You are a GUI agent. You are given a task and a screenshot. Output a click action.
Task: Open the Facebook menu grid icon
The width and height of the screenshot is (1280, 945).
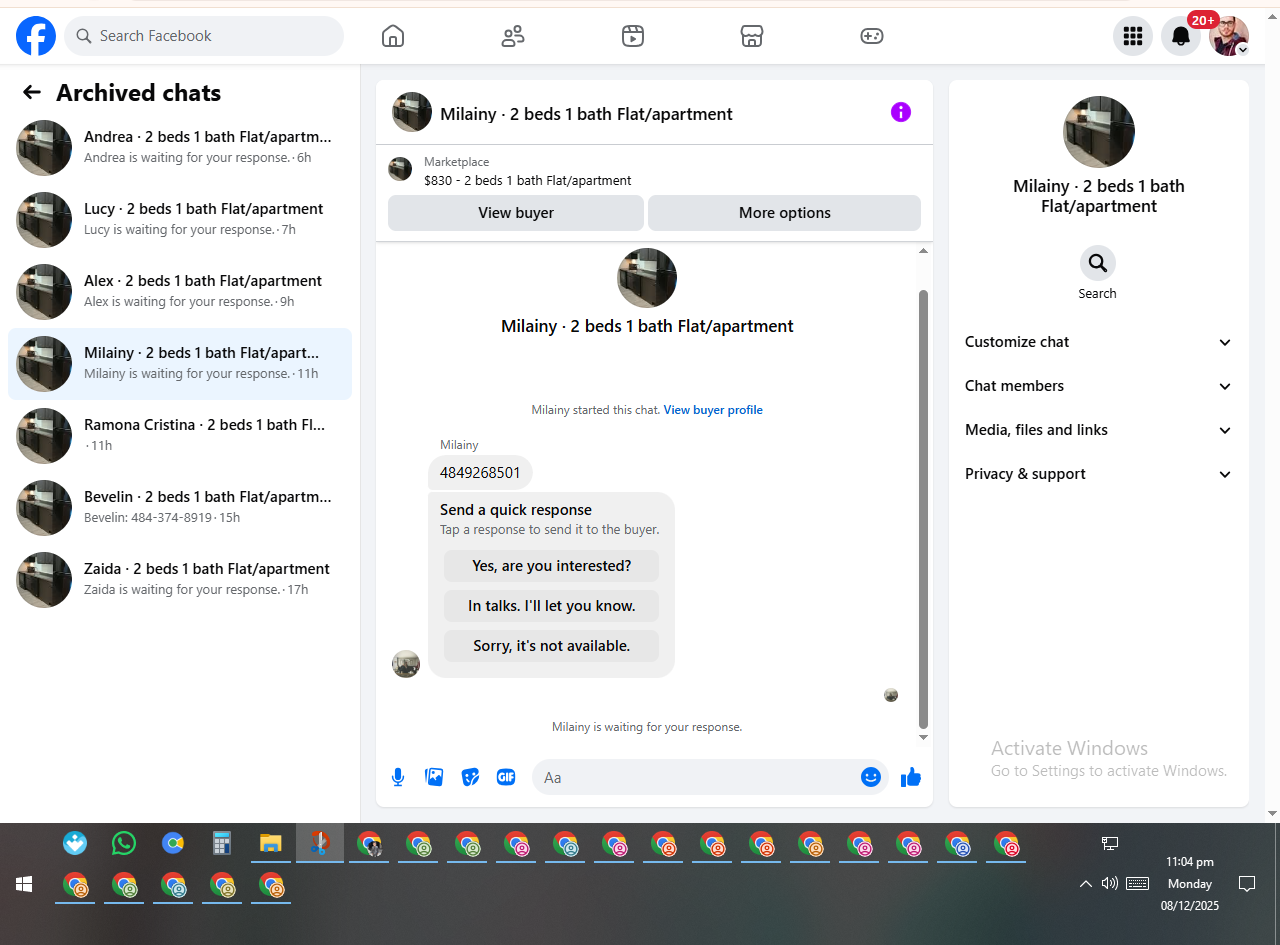tap(1133, 36)
